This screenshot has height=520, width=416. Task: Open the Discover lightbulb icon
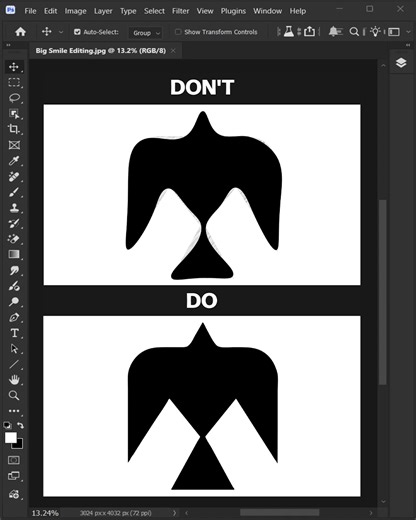tap(376, 32)
